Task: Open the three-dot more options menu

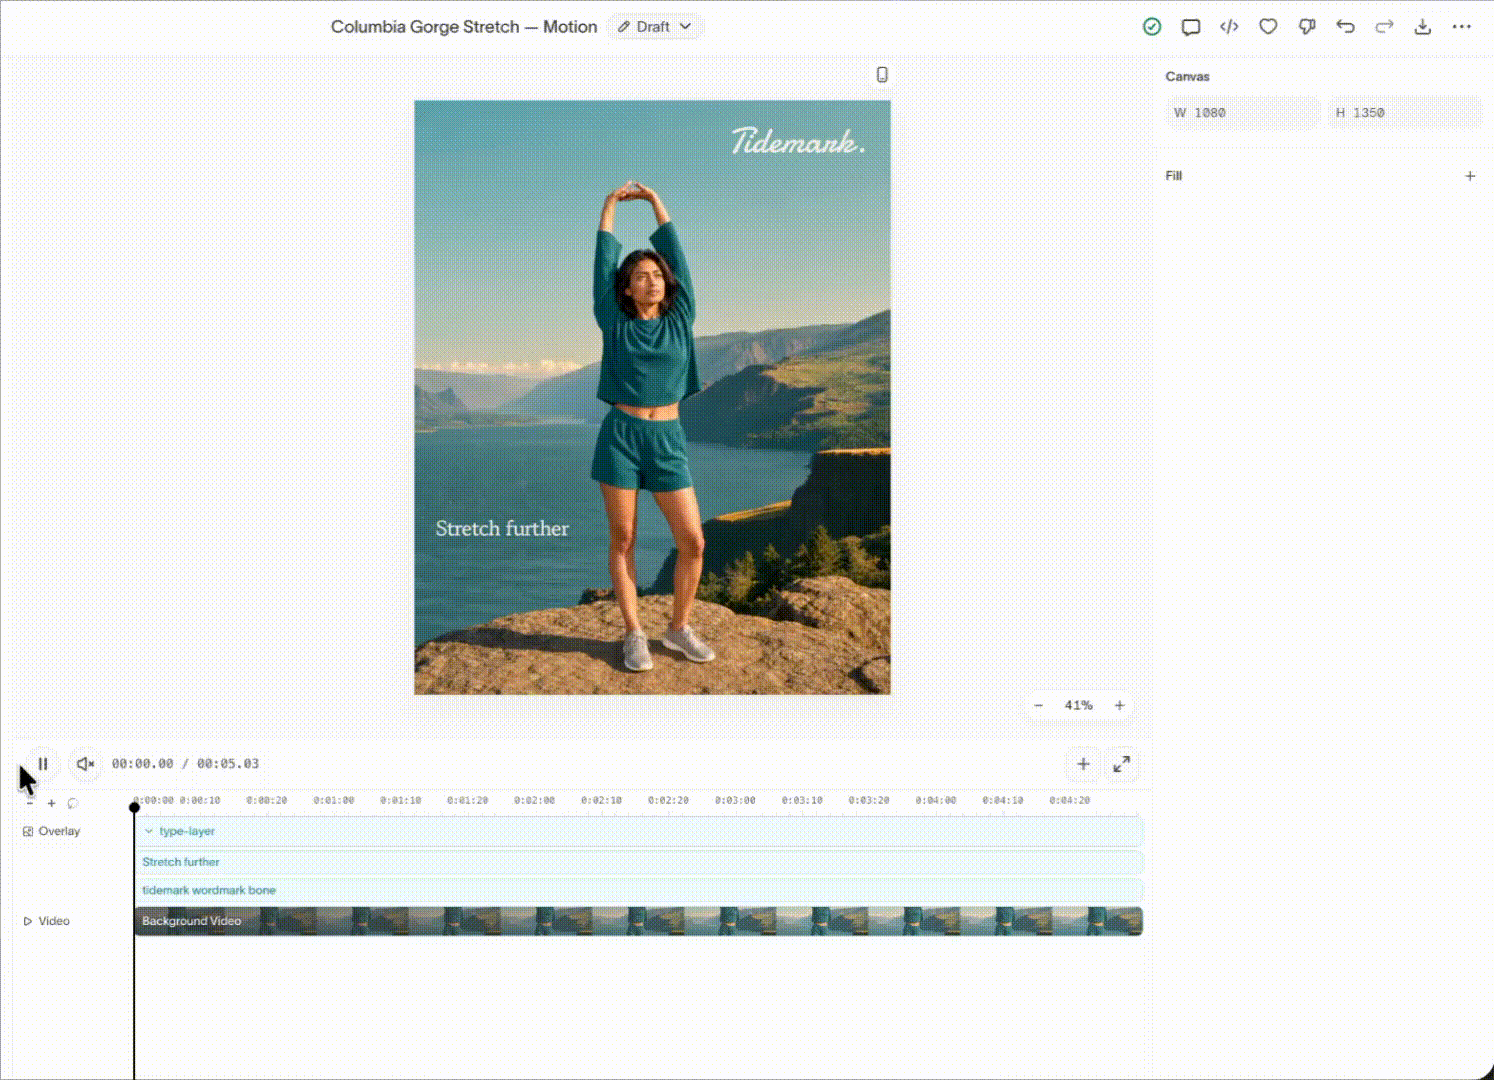Action: [1462, 27]
